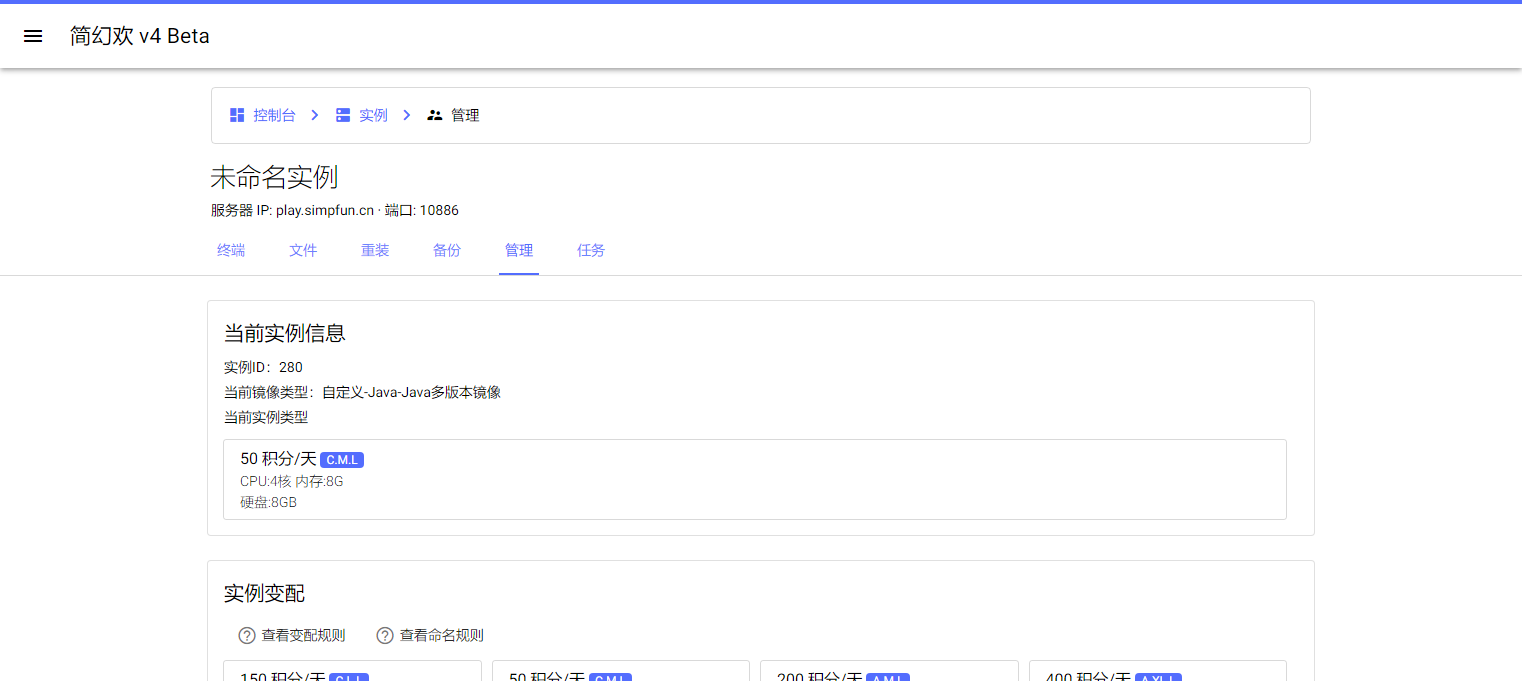
Task: Open the 文件 tab
Action: coord(303,251)
